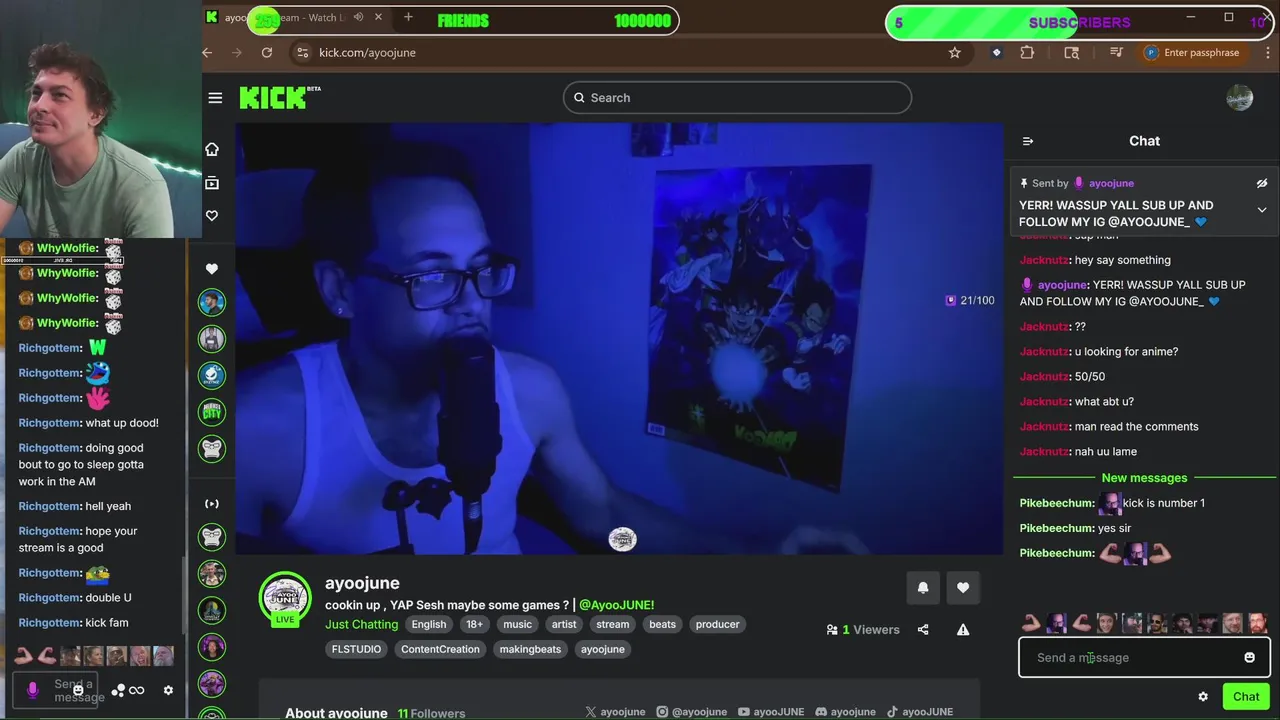This screenshot has width=1280, height=720.
Task: View site information icon in address bar
Action: (x=301, y=53)
